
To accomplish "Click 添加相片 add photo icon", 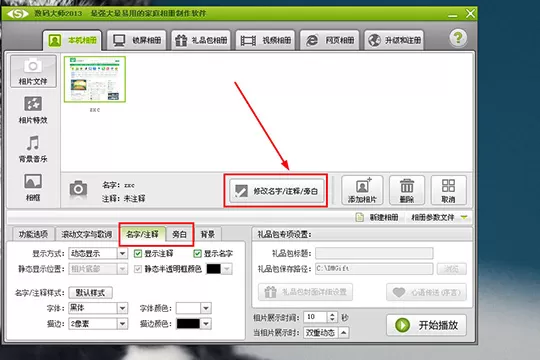I will (x=362, y=190).
